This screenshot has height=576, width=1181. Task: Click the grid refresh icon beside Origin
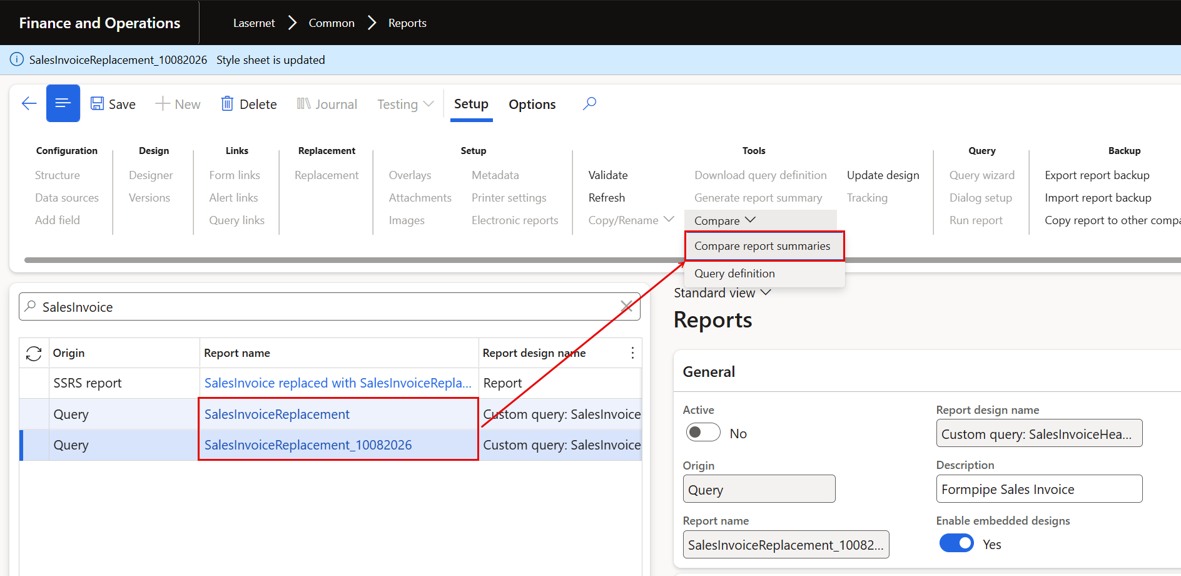click(33, 353)
